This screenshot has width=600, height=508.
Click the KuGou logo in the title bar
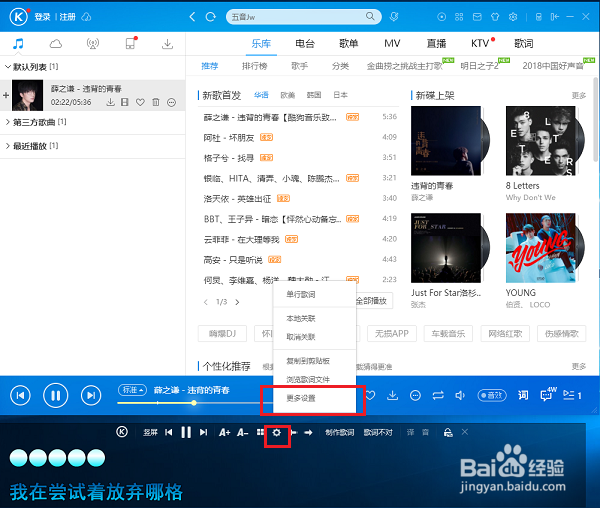pyautogui.click(x=18, y=17)
